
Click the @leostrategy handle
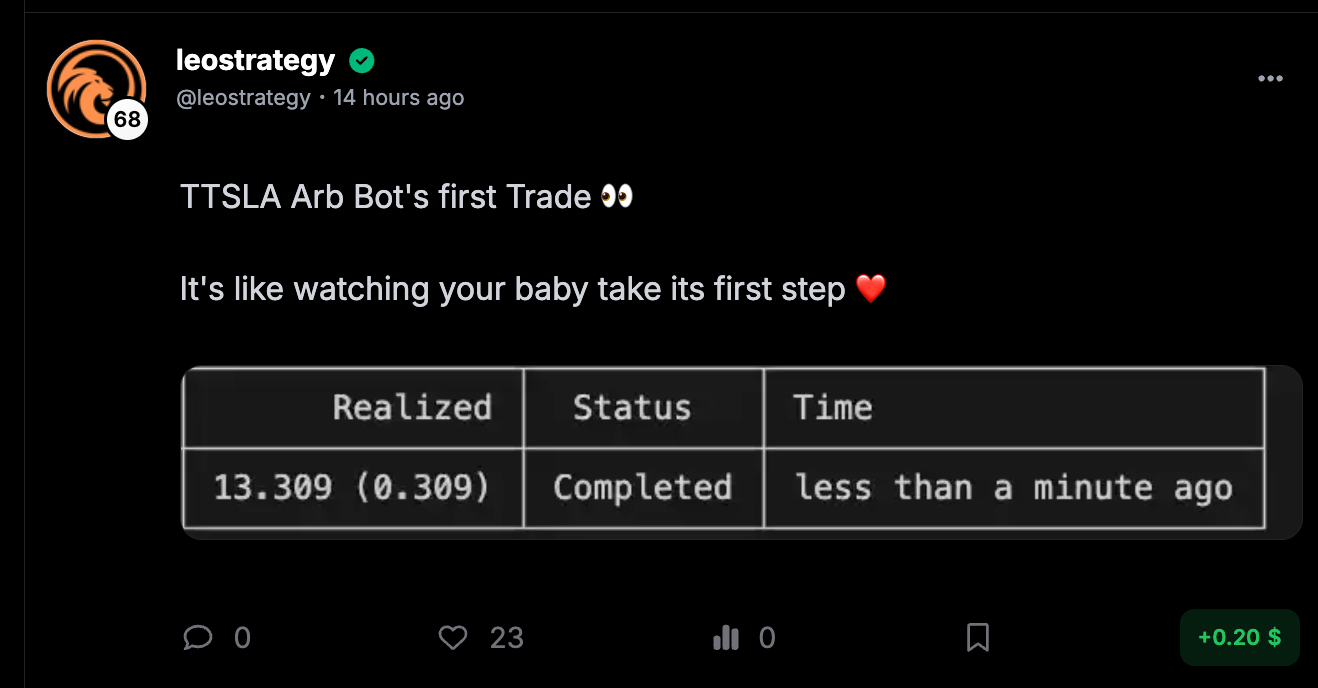[243, 97]
